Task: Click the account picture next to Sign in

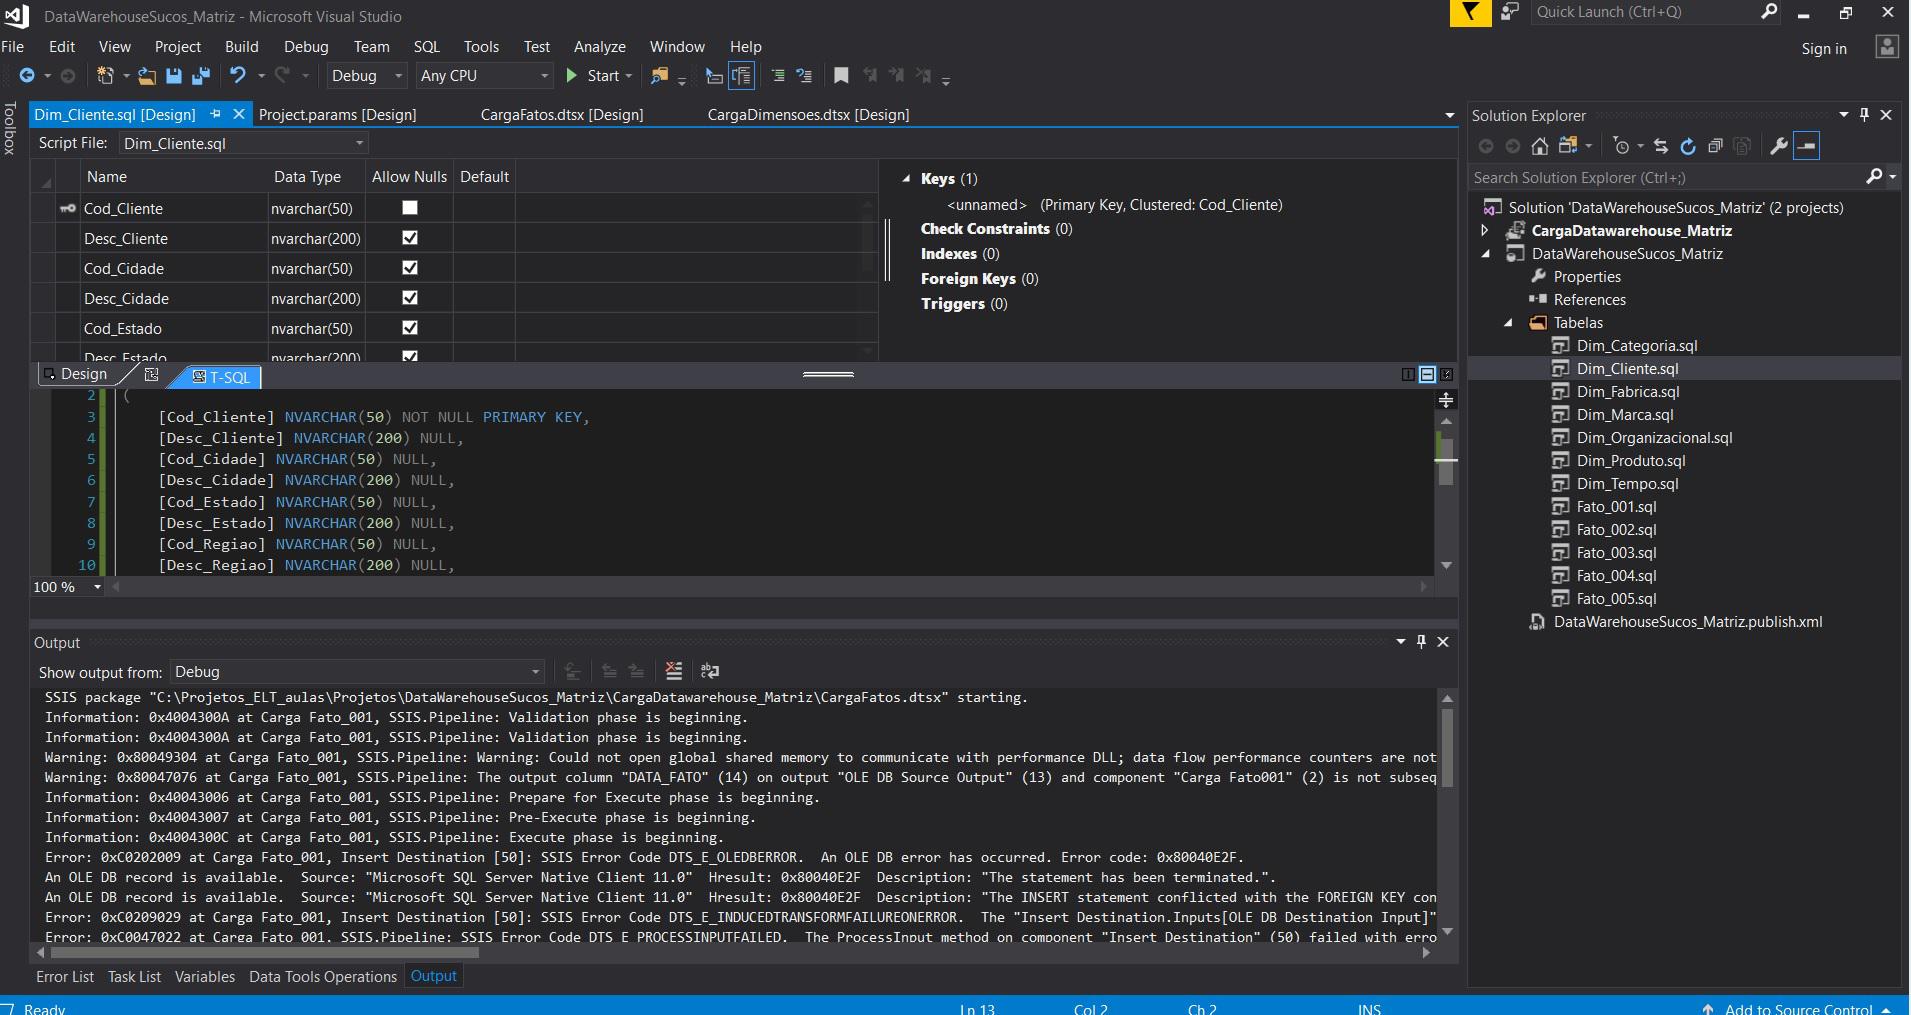Action: point(1887,47)
